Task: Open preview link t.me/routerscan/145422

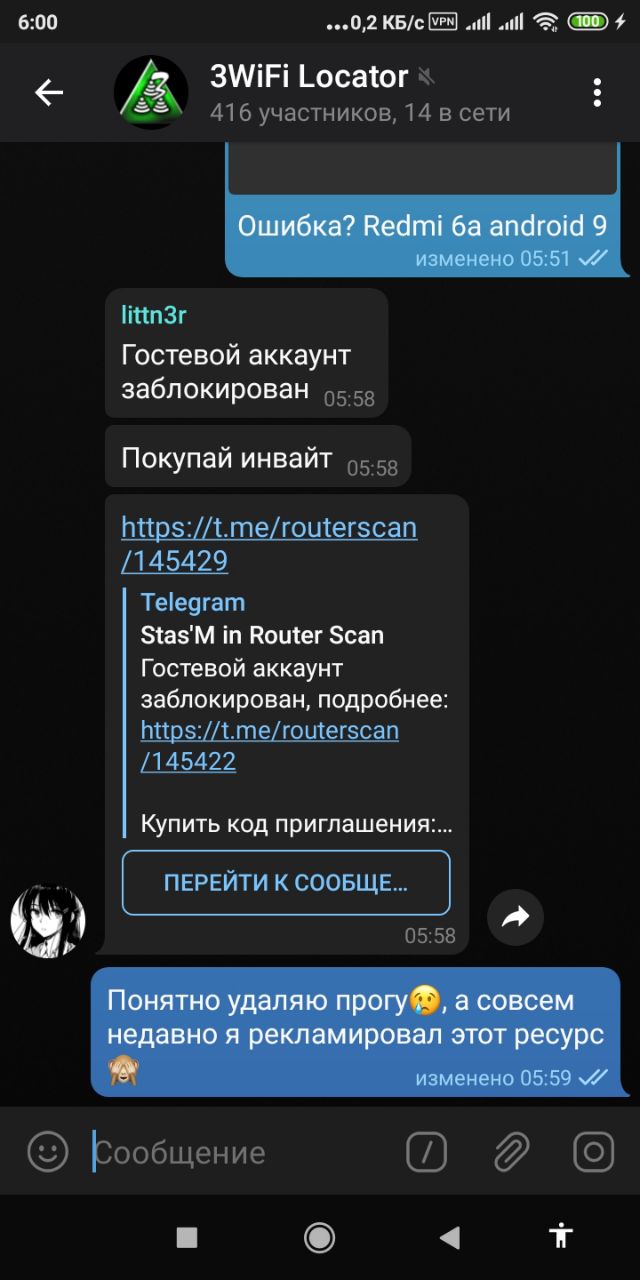Action: [270, 746]
